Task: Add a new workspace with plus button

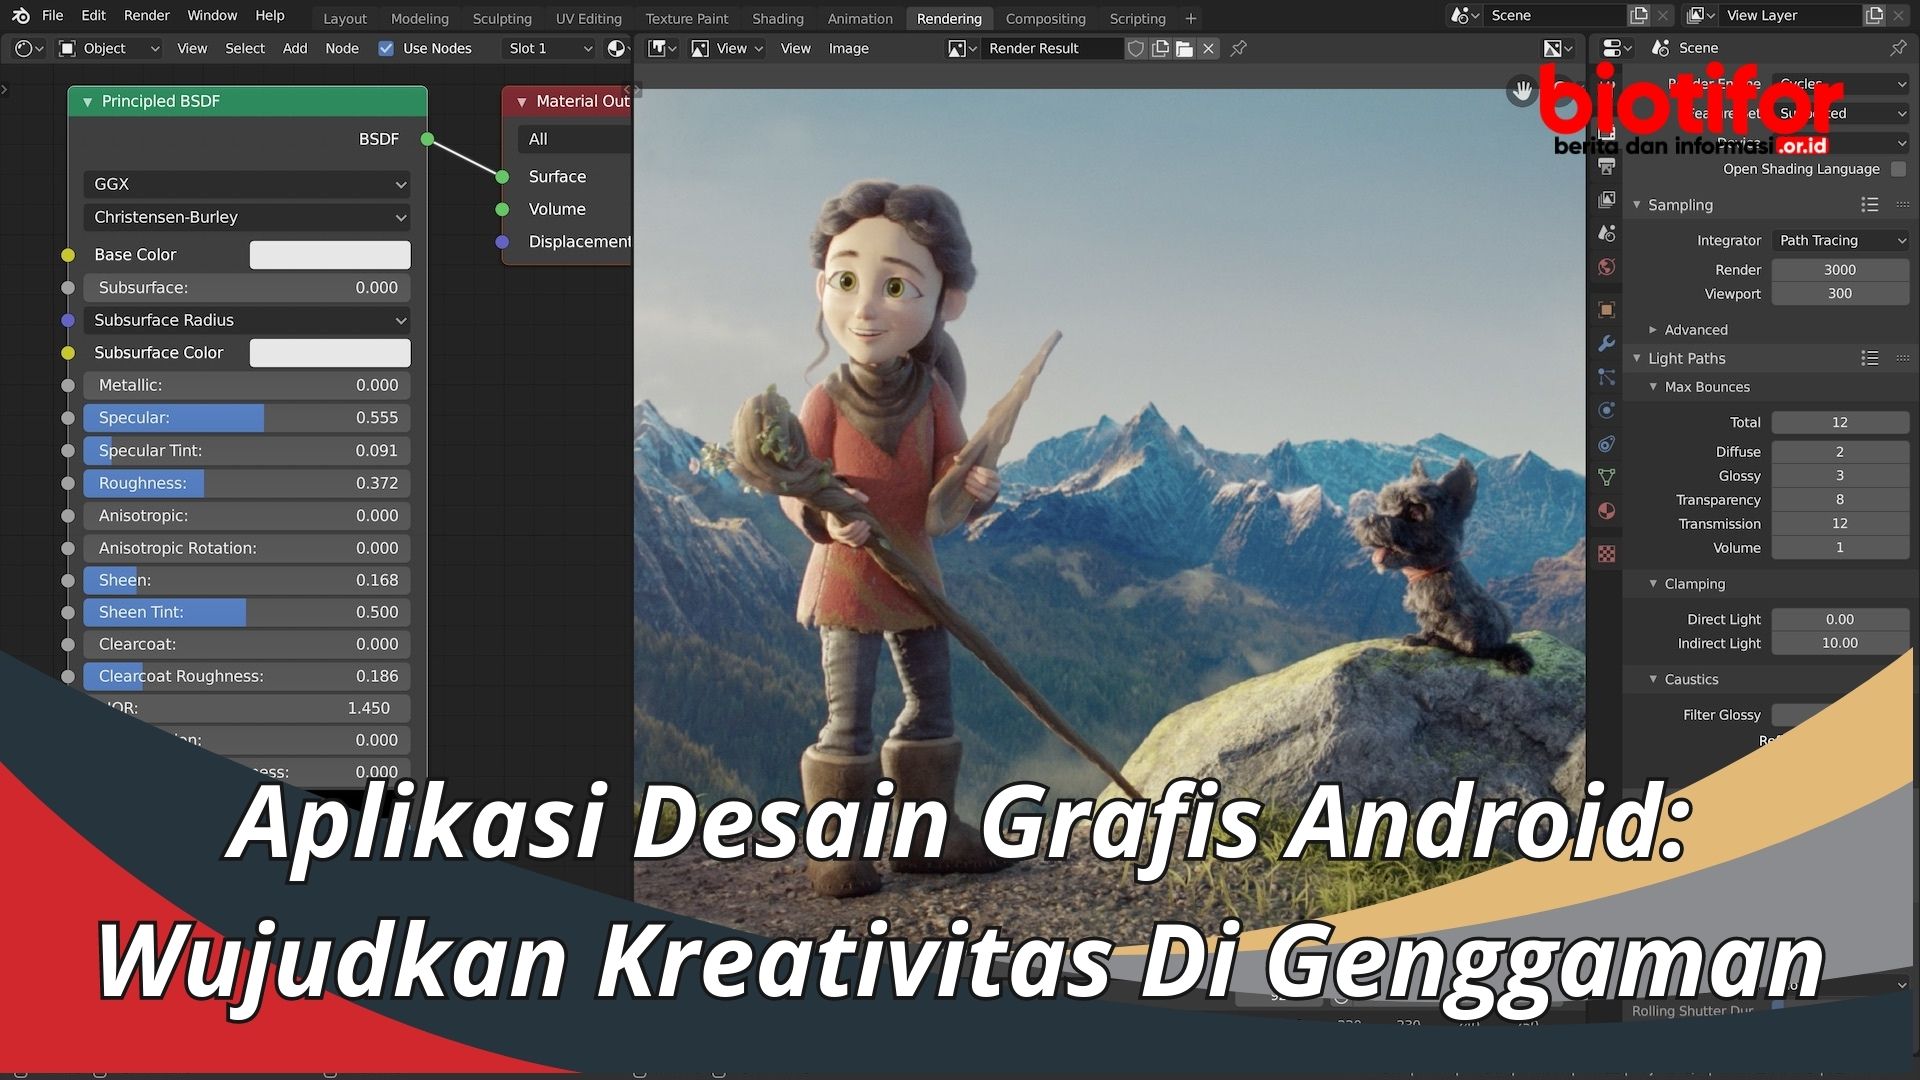Action: tap(1190, 18)
